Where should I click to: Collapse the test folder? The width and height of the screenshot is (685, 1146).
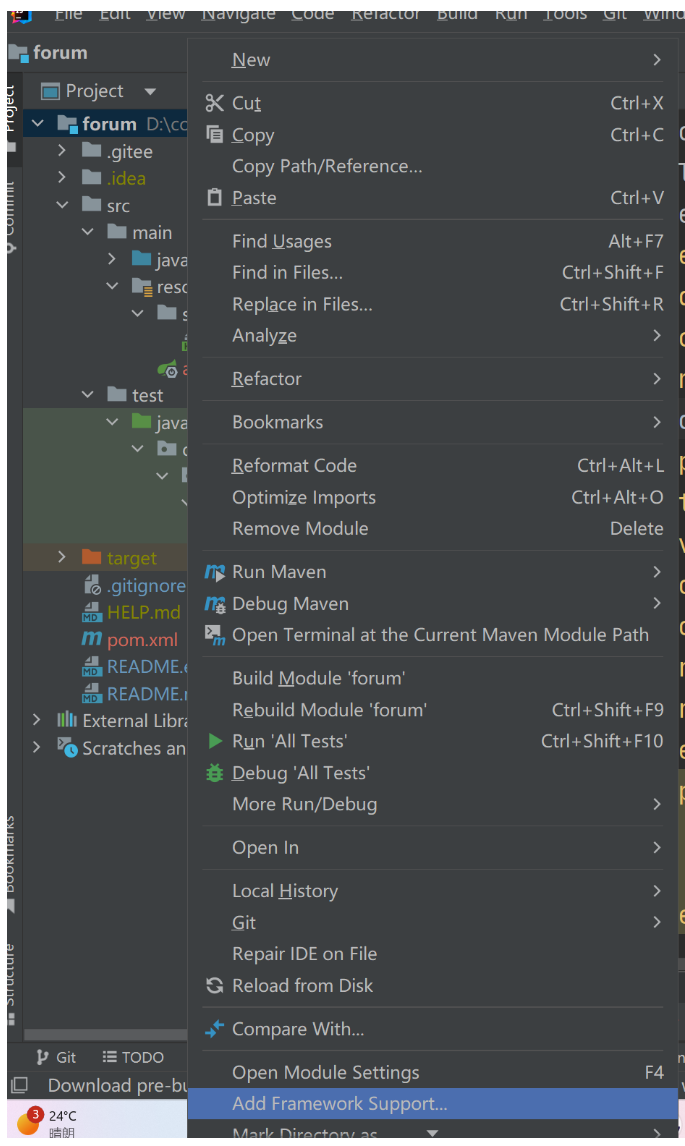(x=87, y=395)
